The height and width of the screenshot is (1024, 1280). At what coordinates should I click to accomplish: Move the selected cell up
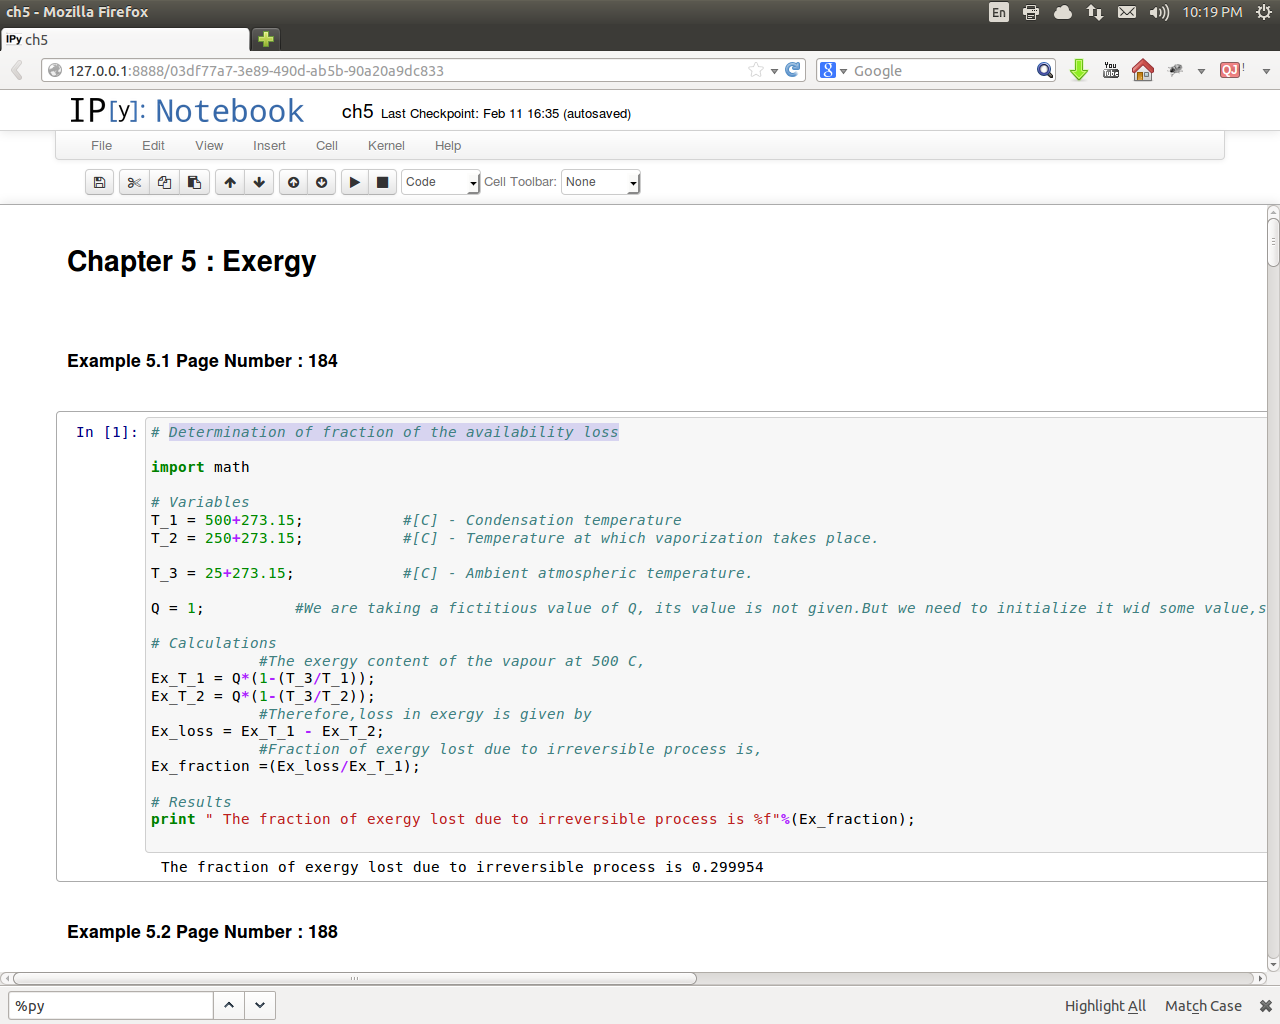(x=230, y=182)
